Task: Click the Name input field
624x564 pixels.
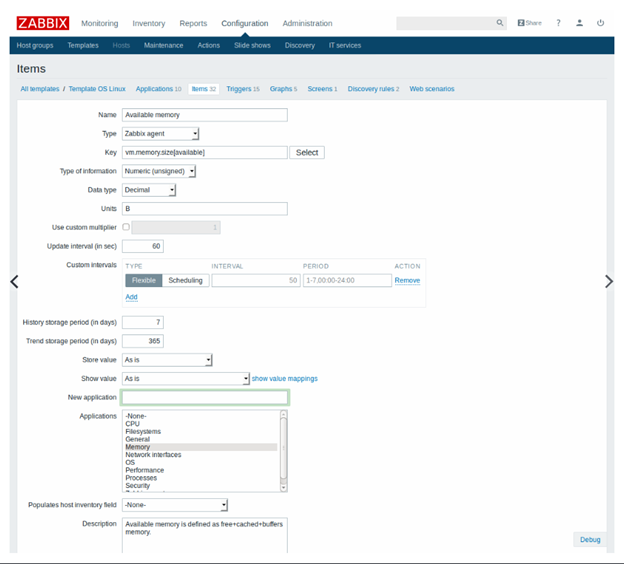Action: pyautogui.click(x=205, y=115)
